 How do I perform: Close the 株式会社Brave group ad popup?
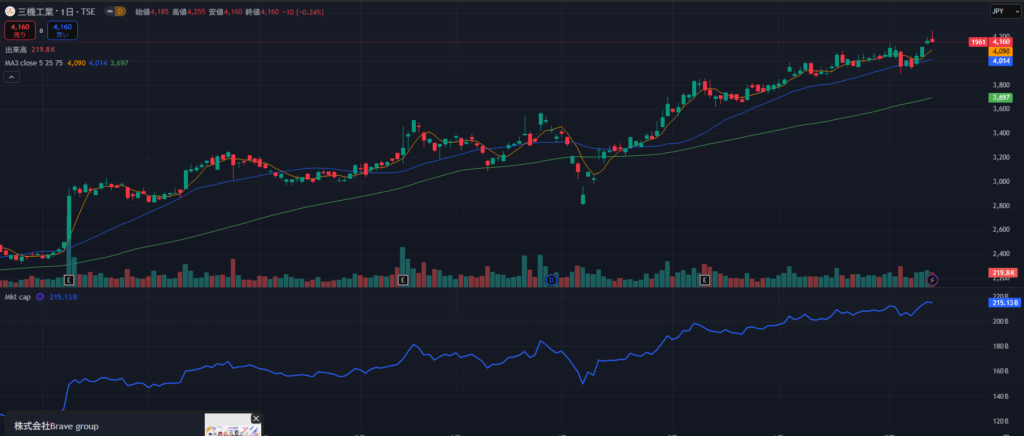(256, 418)
